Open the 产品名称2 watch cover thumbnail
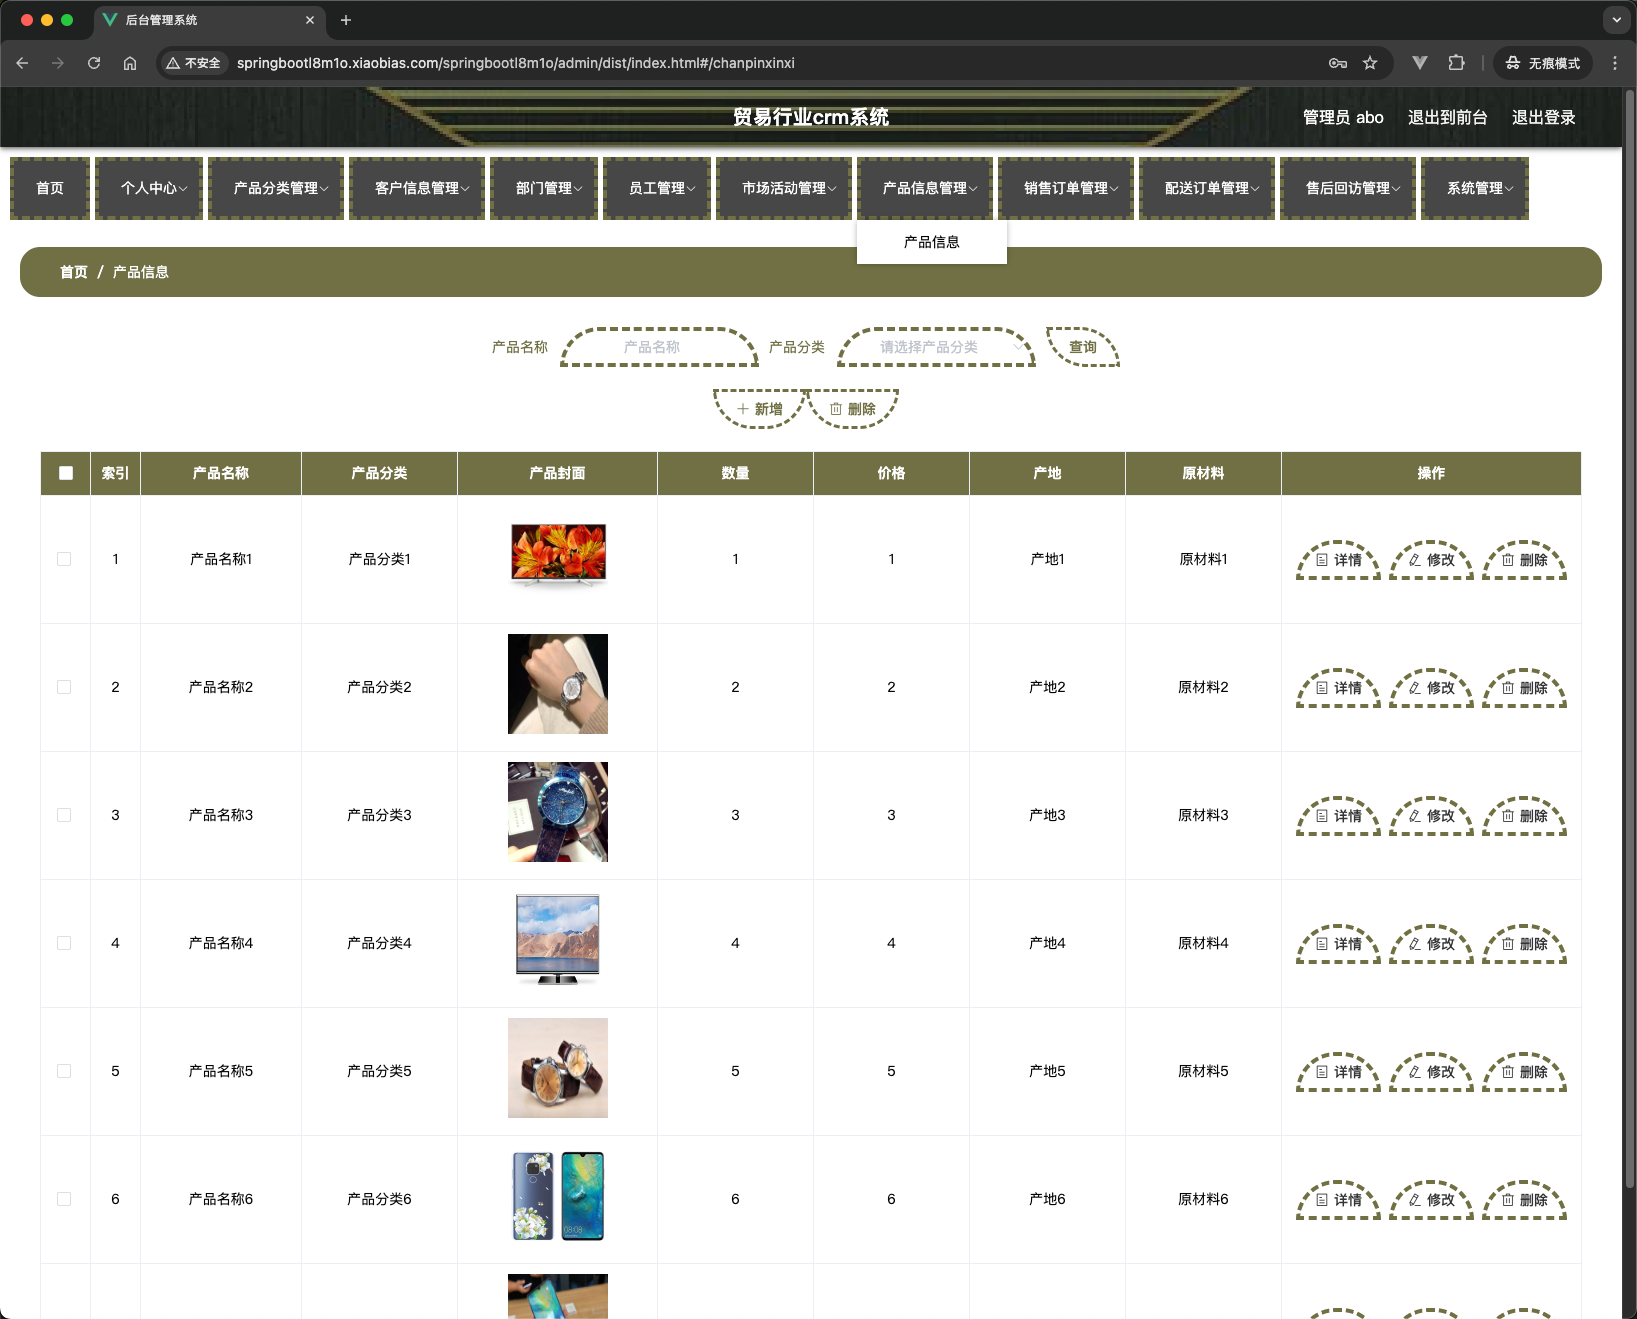Image resolution: width=1637 pixels, height=1319 pixels. tap(558, 684)
